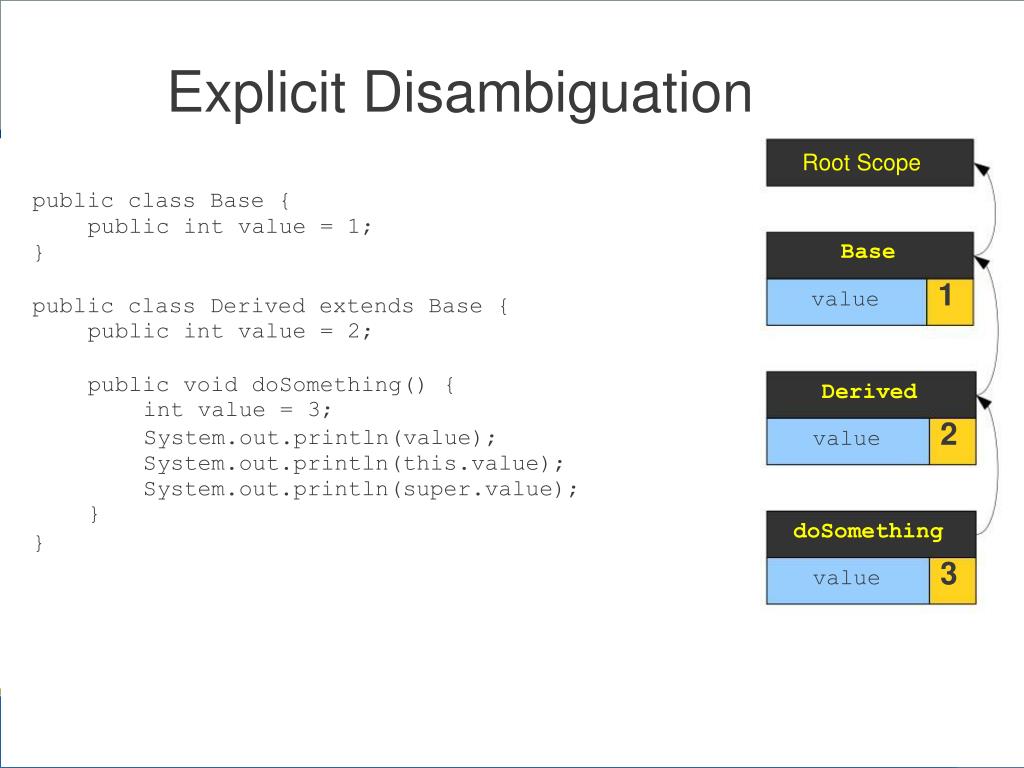Select the Base scope header
This screenshot has height=768, width=1024.
point(870,255)
